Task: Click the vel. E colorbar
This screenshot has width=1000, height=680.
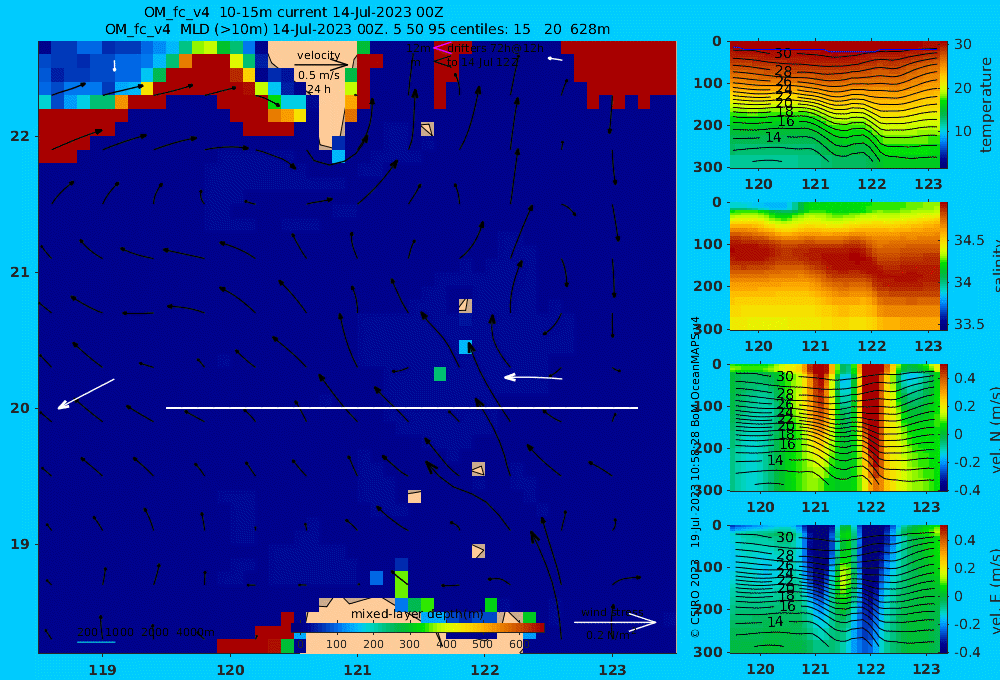Action: pos(944,589)
